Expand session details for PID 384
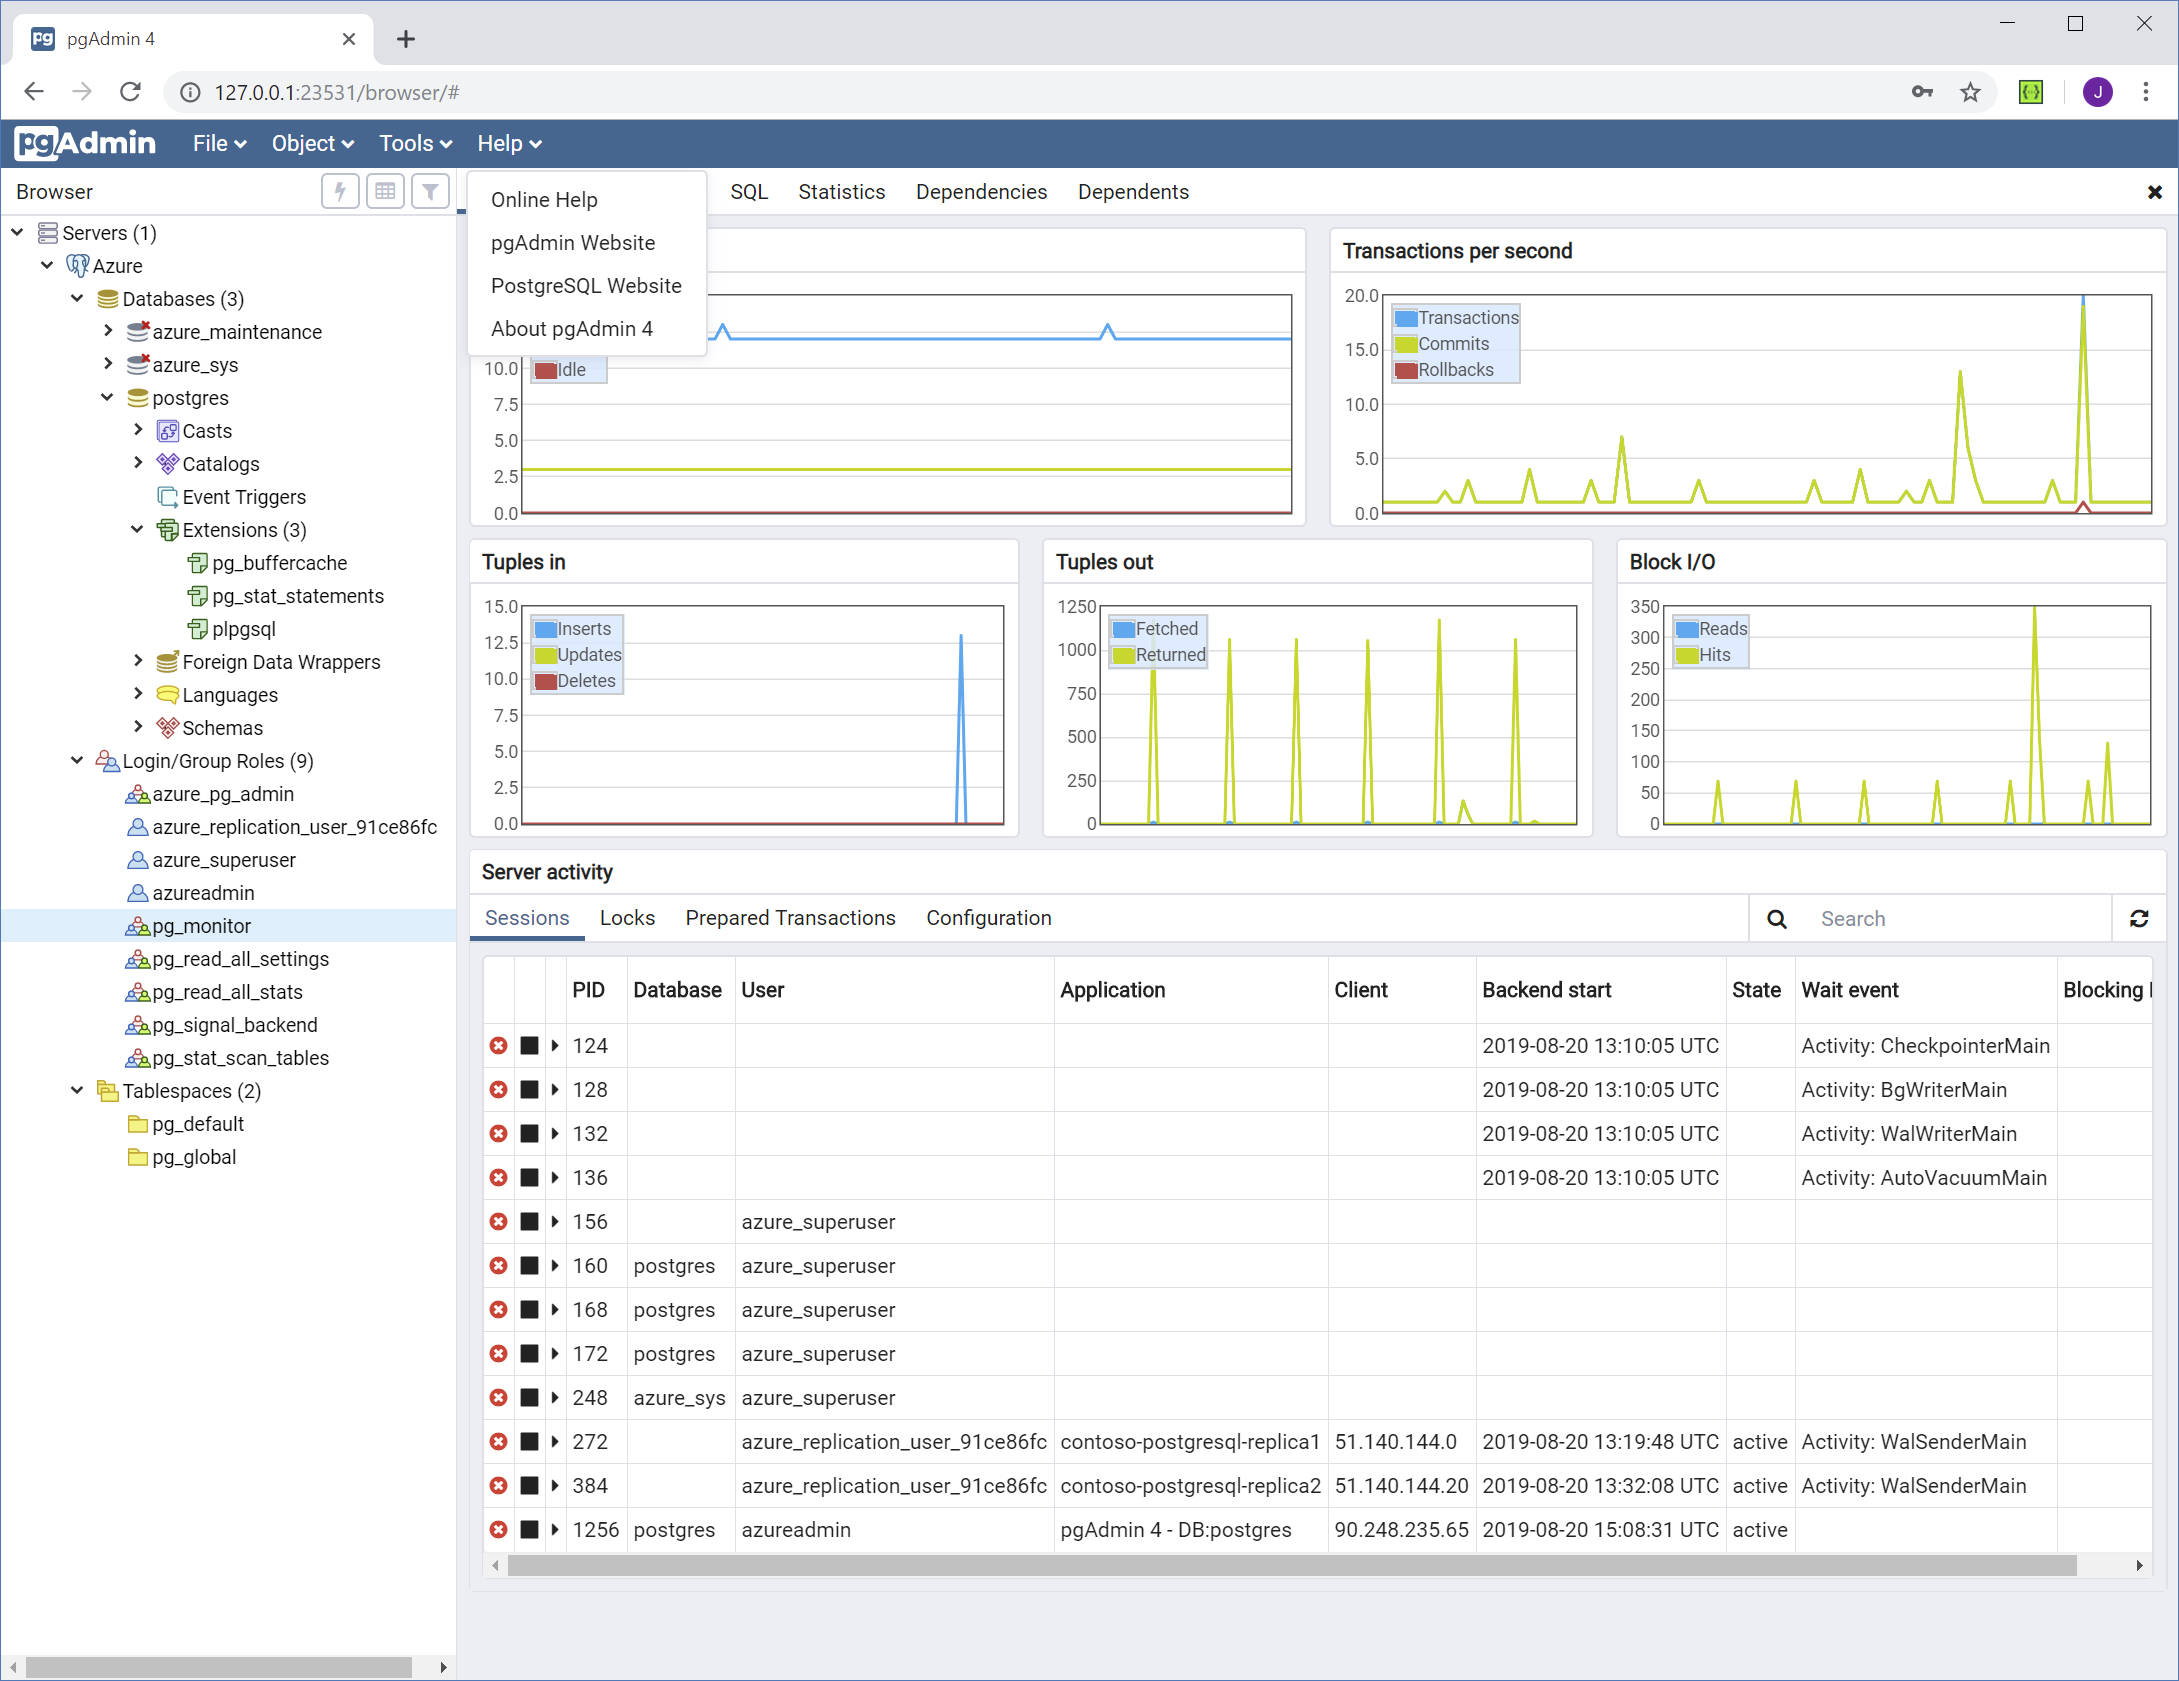 click(x=554, y=1485)
